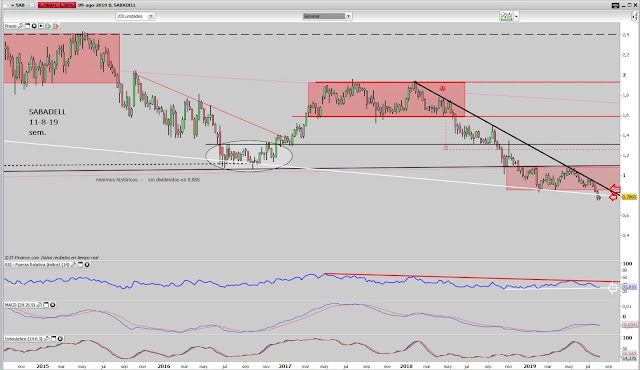Close the RSI indicator panel with round icon

pos(87,265)
